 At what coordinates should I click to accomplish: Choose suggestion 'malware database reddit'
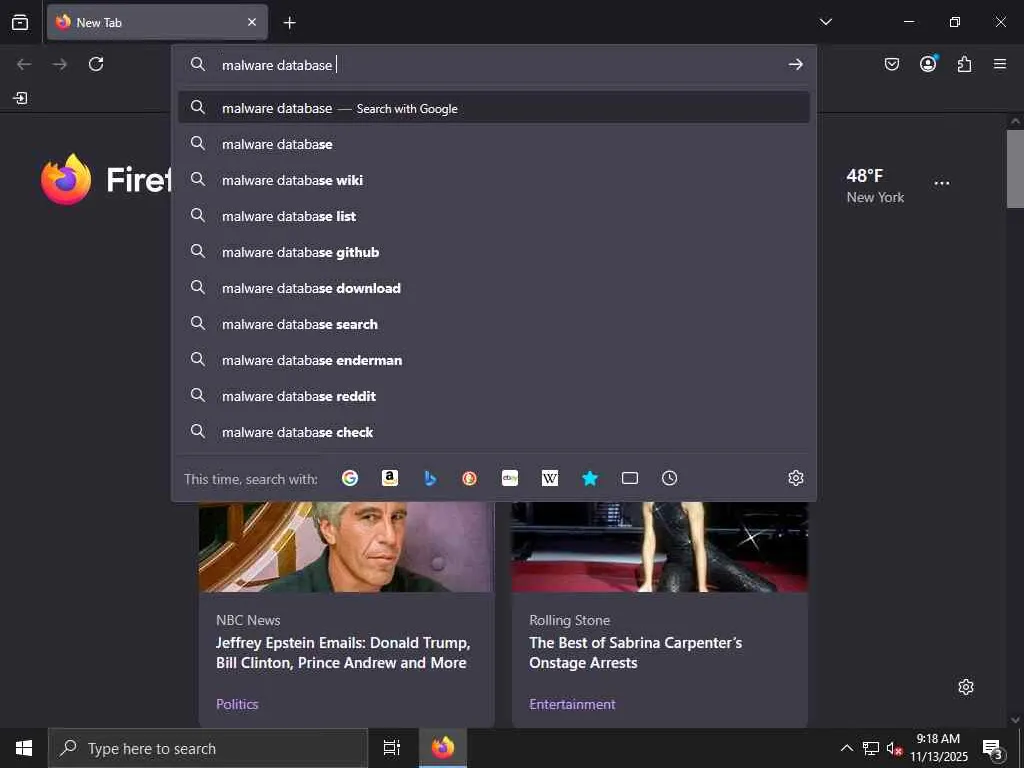point(494,395)
